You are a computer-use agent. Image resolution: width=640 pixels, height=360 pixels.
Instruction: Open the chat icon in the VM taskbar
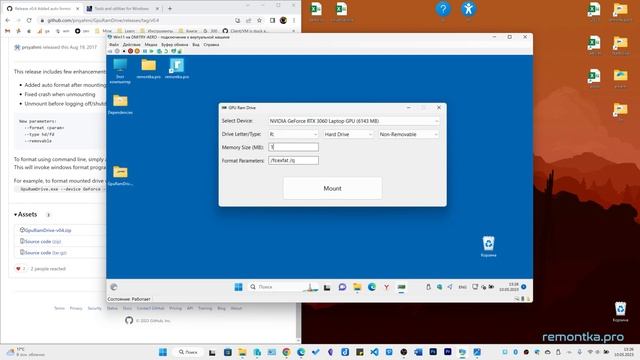coord(342,287)
